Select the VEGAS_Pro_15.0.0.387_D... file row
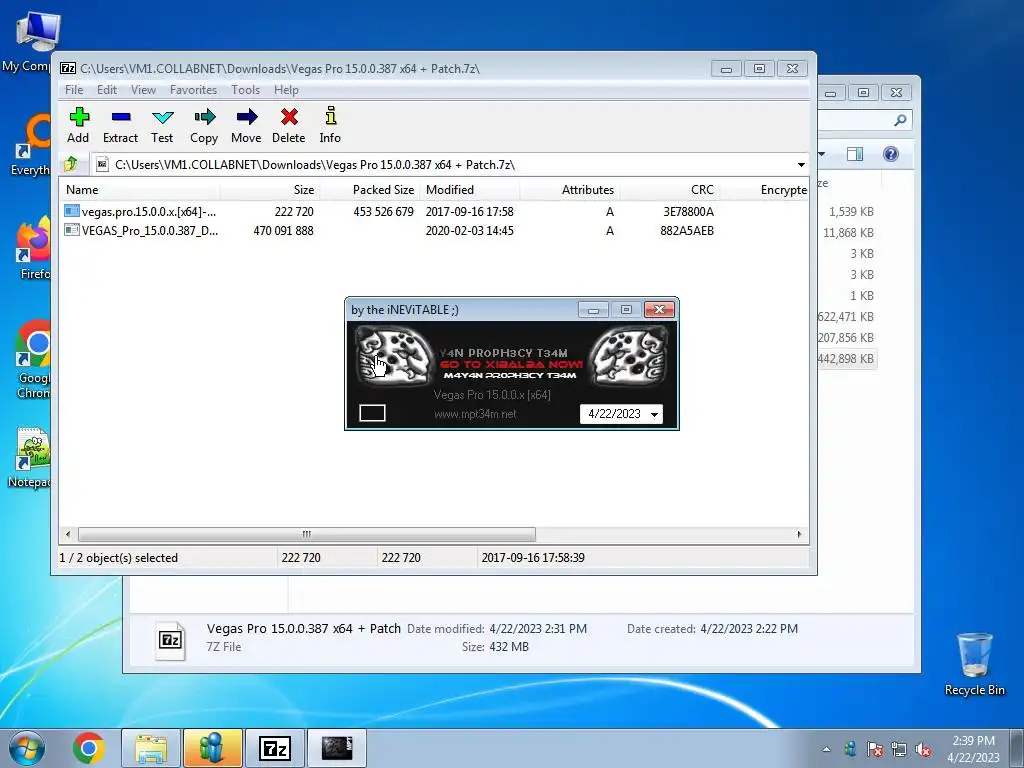The width and height of the screenshot is (1024, 768). pos(434,231)
